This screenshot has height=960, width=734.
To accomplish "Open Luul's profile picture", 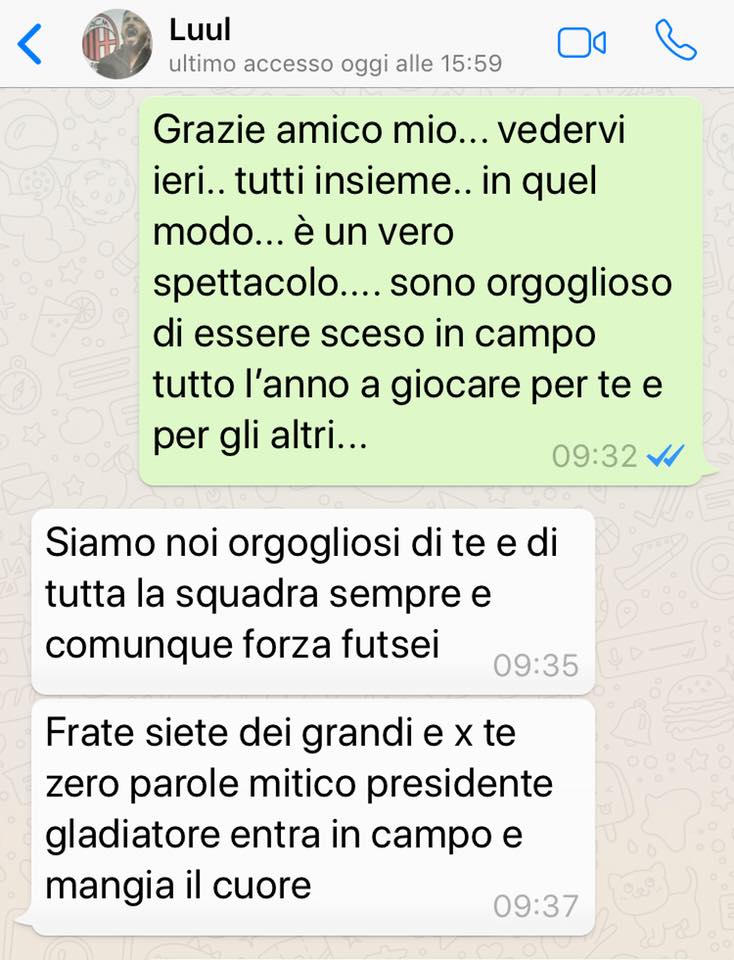I will click(x=117, y=44).
